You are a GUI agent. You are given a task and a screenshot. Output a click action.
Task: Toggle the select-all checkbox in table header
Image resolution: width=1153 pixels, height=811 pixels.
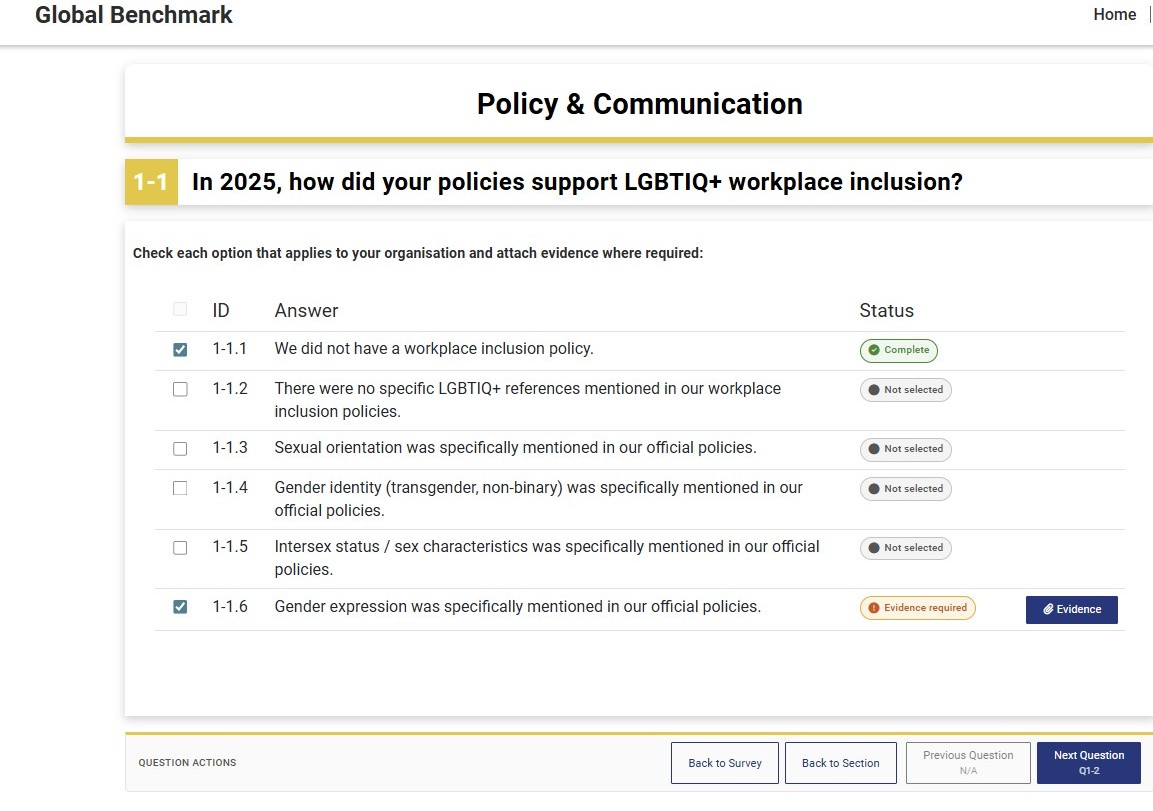click(x=180, y=310)
